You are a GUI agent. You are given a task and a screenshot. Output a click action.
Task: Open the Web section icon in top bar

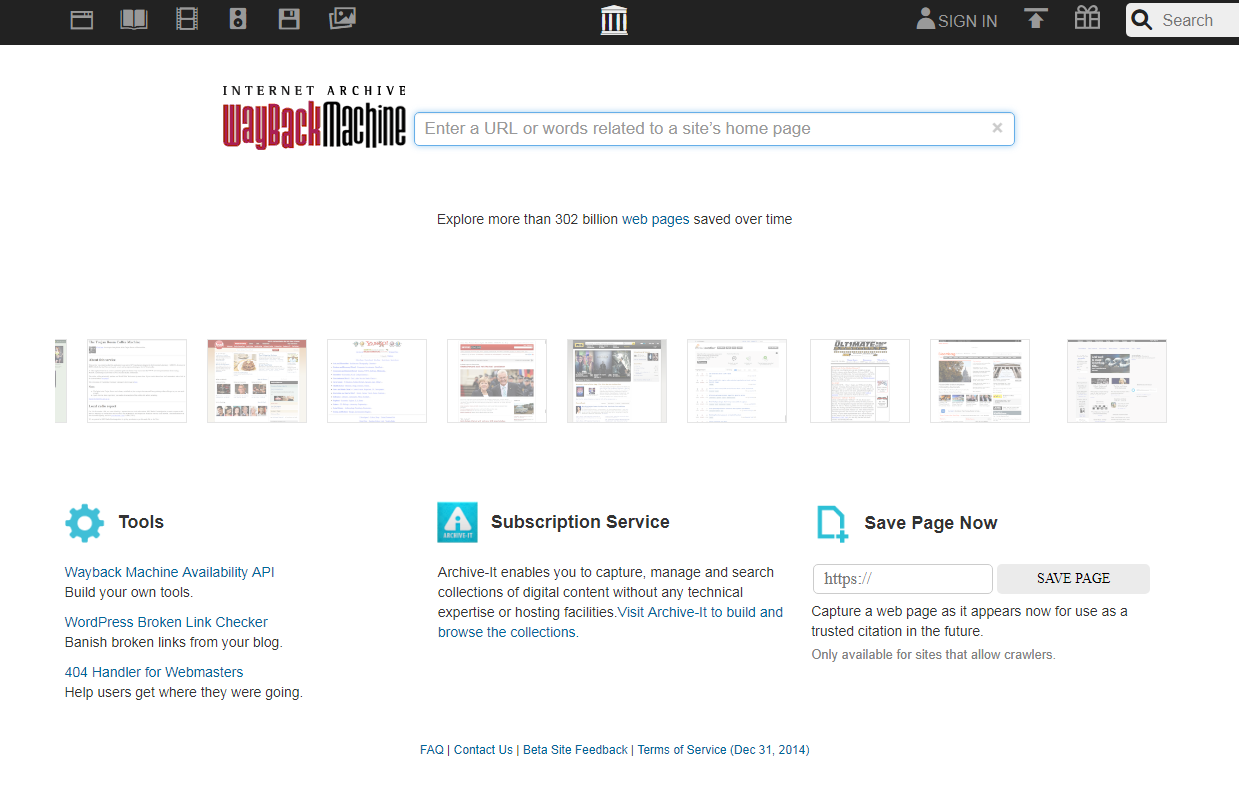82,19
